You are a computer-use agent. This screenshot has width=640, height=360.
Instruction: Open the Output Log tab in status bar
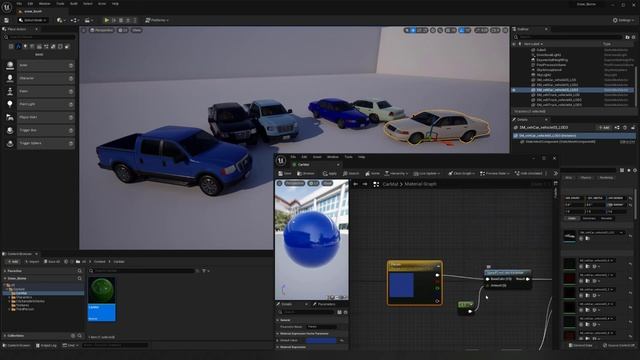pyautogui.click(x=46, y=346)
